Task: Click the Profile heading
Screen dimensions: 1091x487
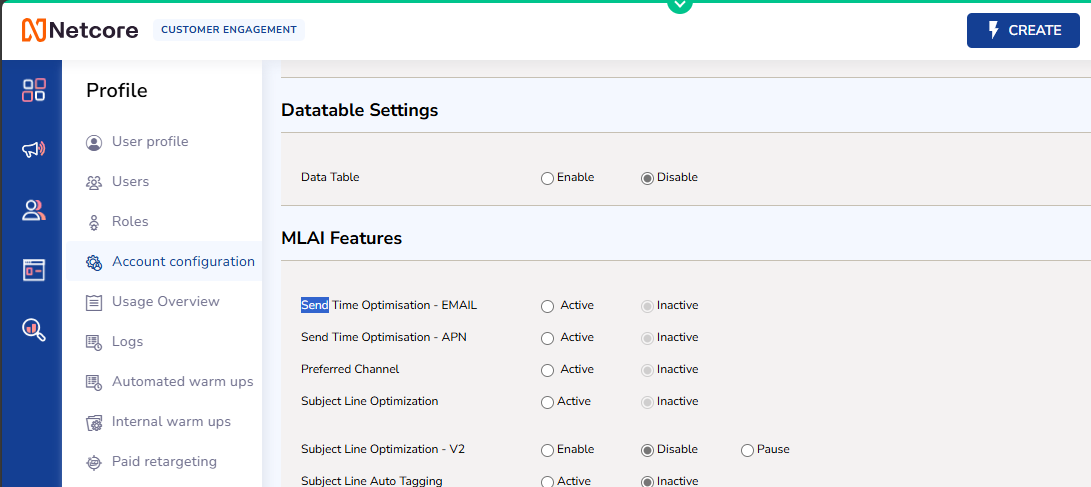Action: pos(117,91)
